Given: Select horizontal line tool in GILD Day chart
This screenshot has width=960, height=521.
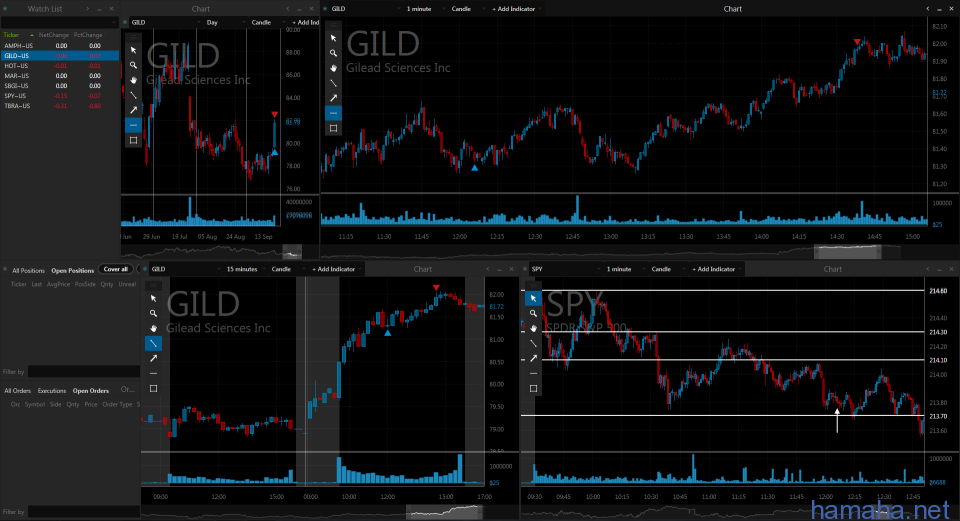Looking at the screenshot, I should click(x=133, y=125).
